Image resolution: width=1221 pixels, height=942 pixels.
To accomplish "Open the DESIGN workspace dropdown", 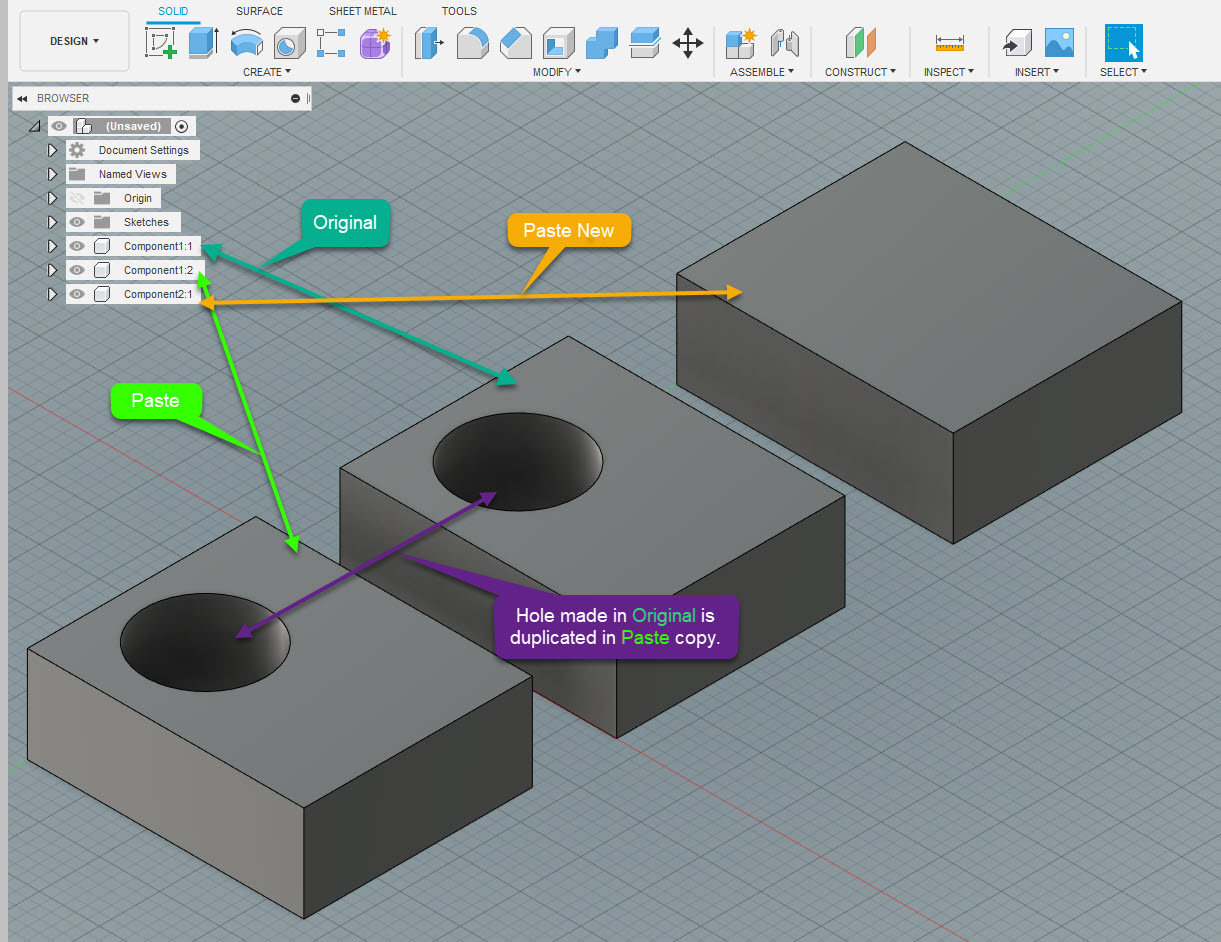I will point(75,41).
